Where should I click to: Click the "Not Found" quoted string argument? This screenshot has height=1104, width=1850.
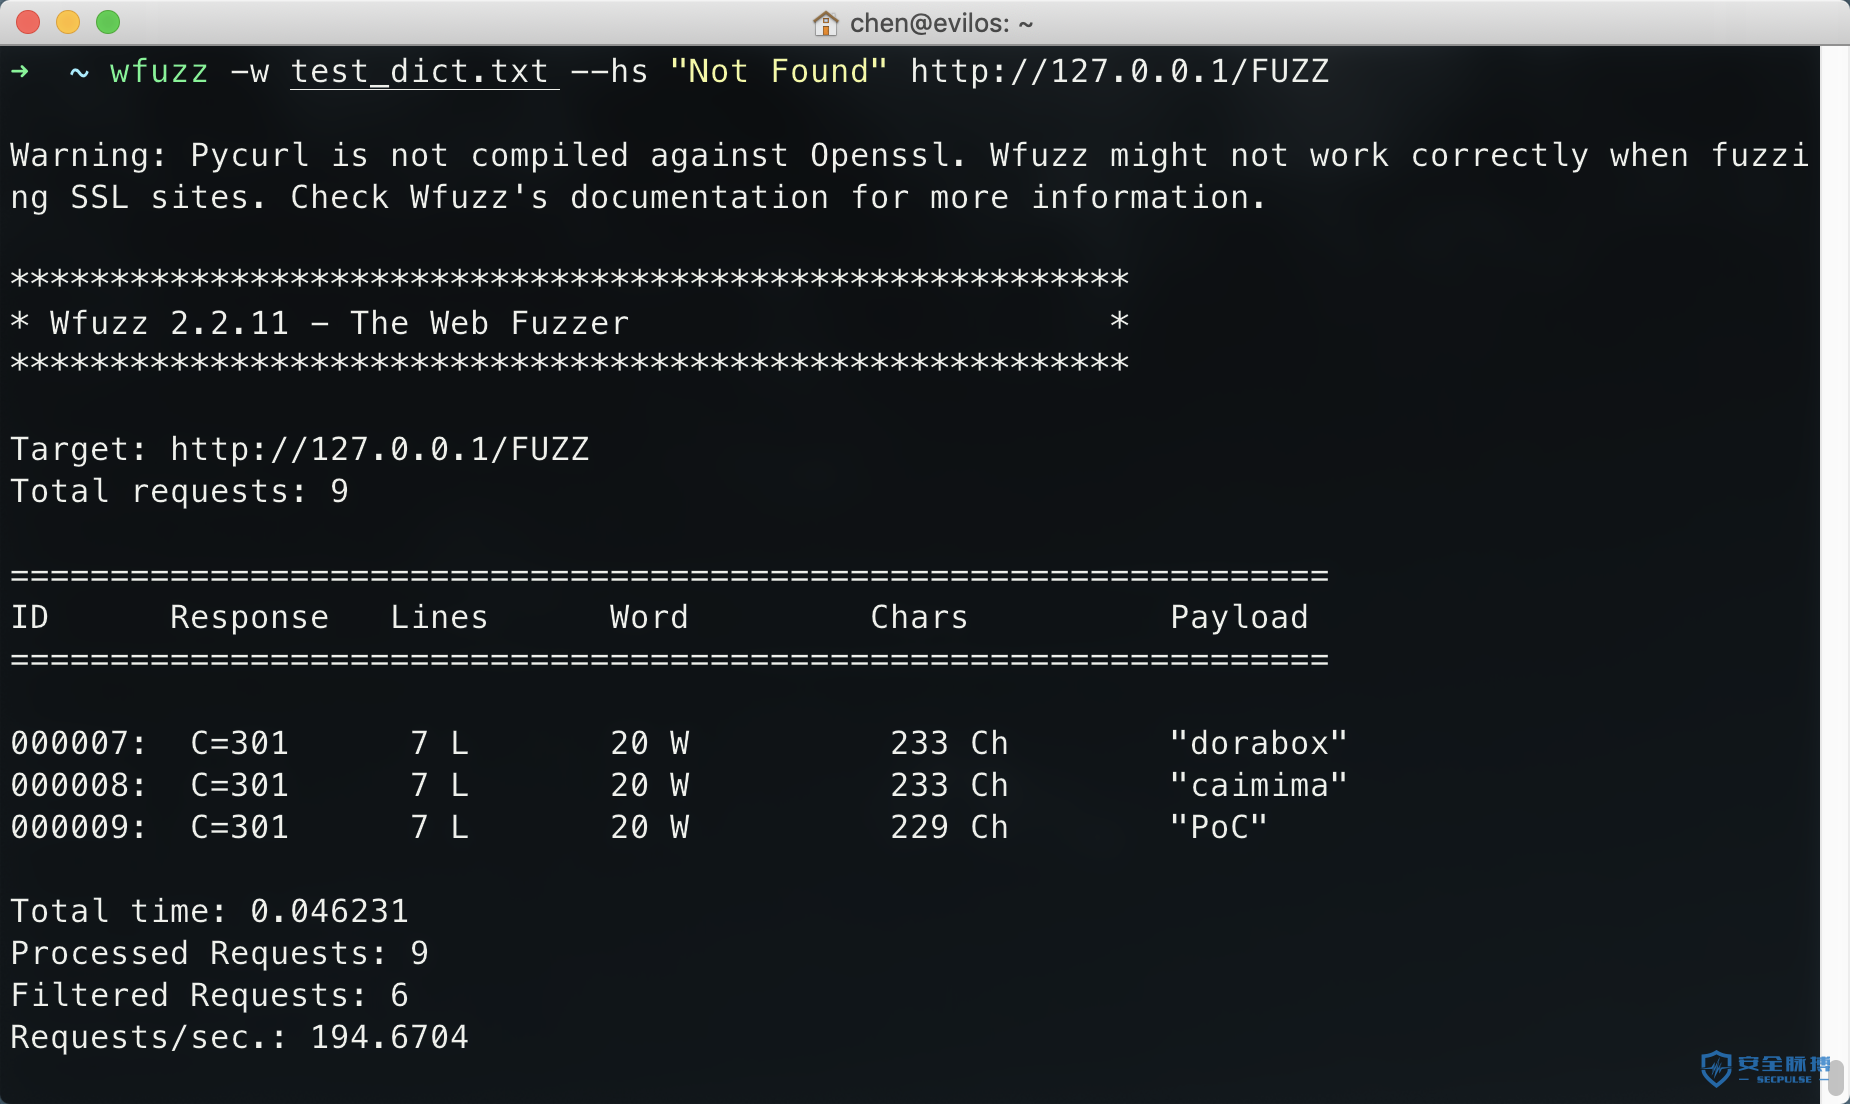tap(779, 72)
